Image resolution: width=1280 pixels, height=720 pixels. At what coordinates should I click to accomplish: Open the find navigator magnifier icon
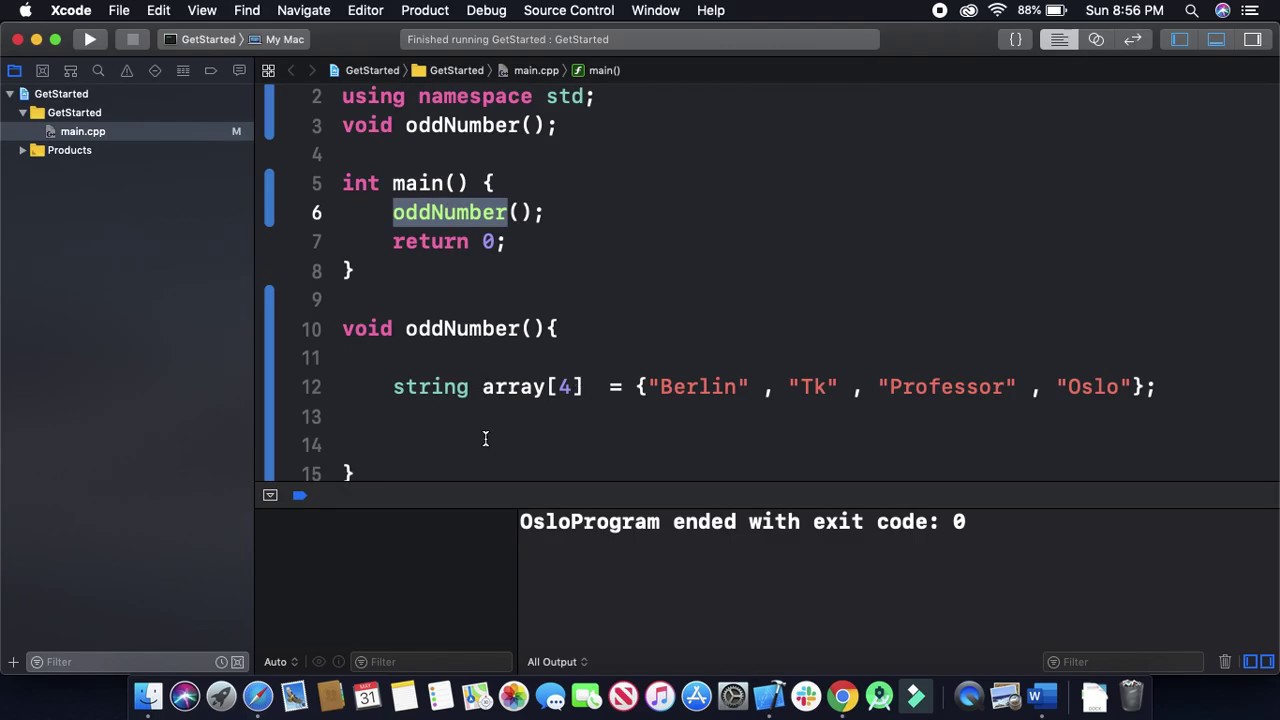point(98,71)
